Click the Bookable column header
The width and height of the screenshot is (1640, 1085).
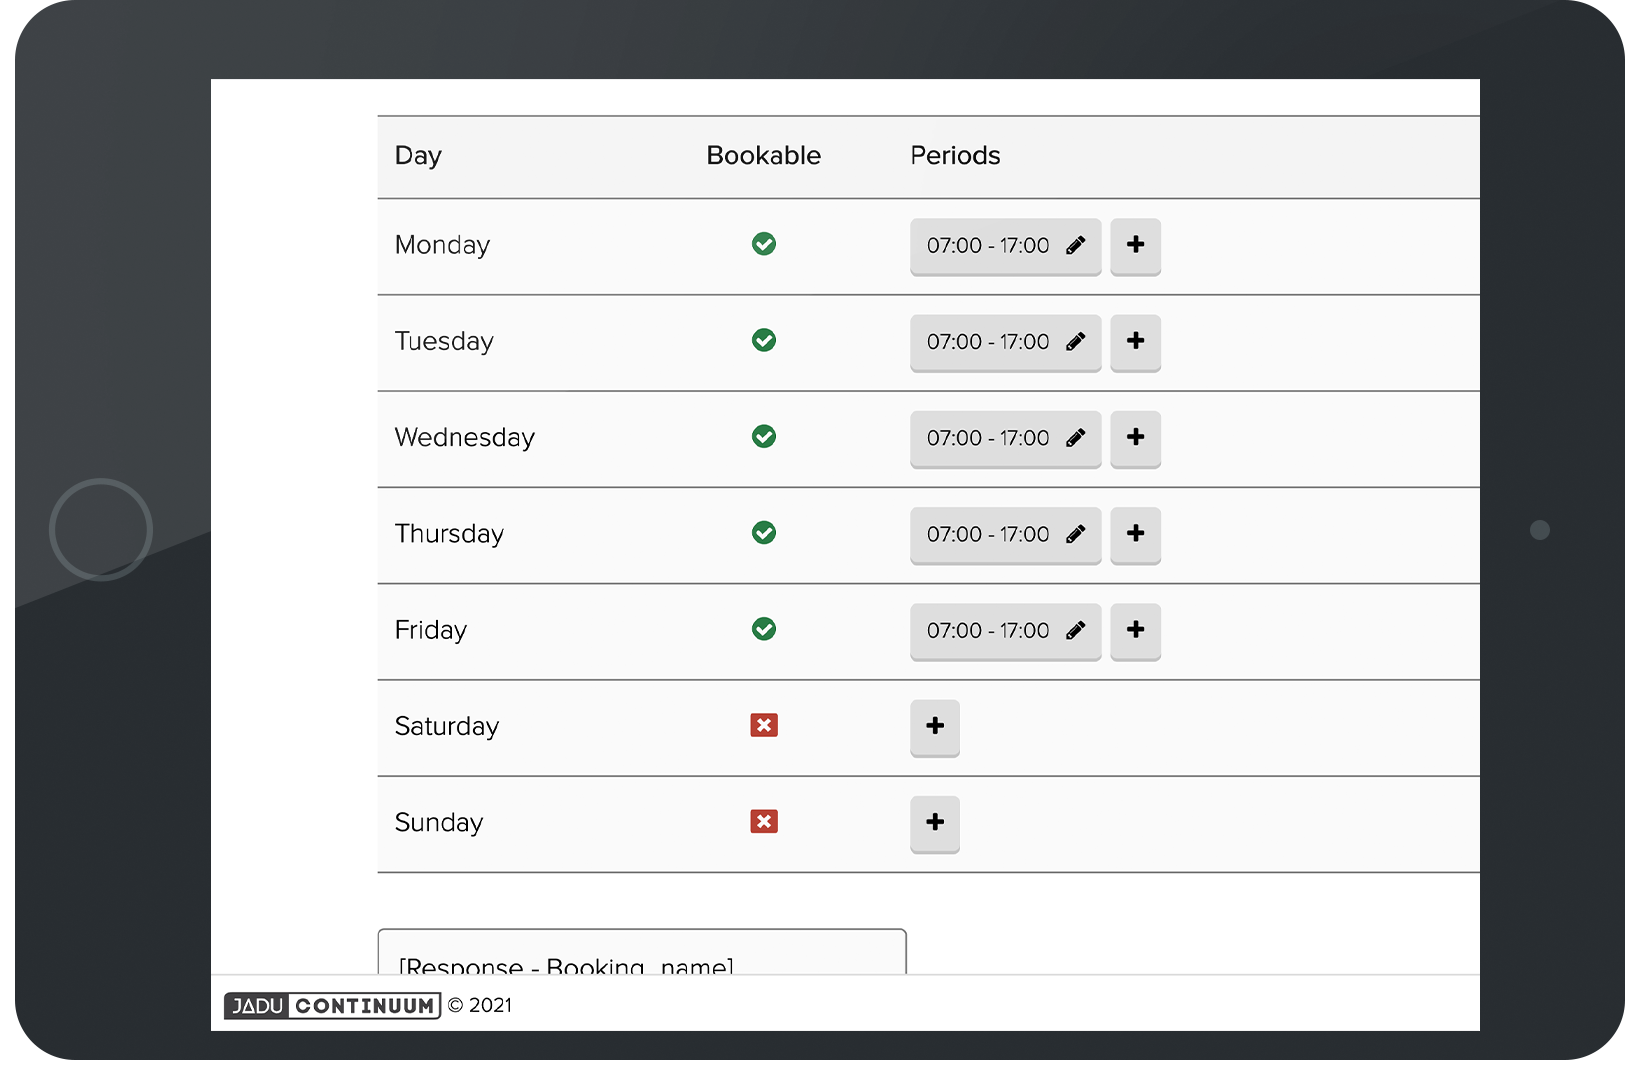763,155
